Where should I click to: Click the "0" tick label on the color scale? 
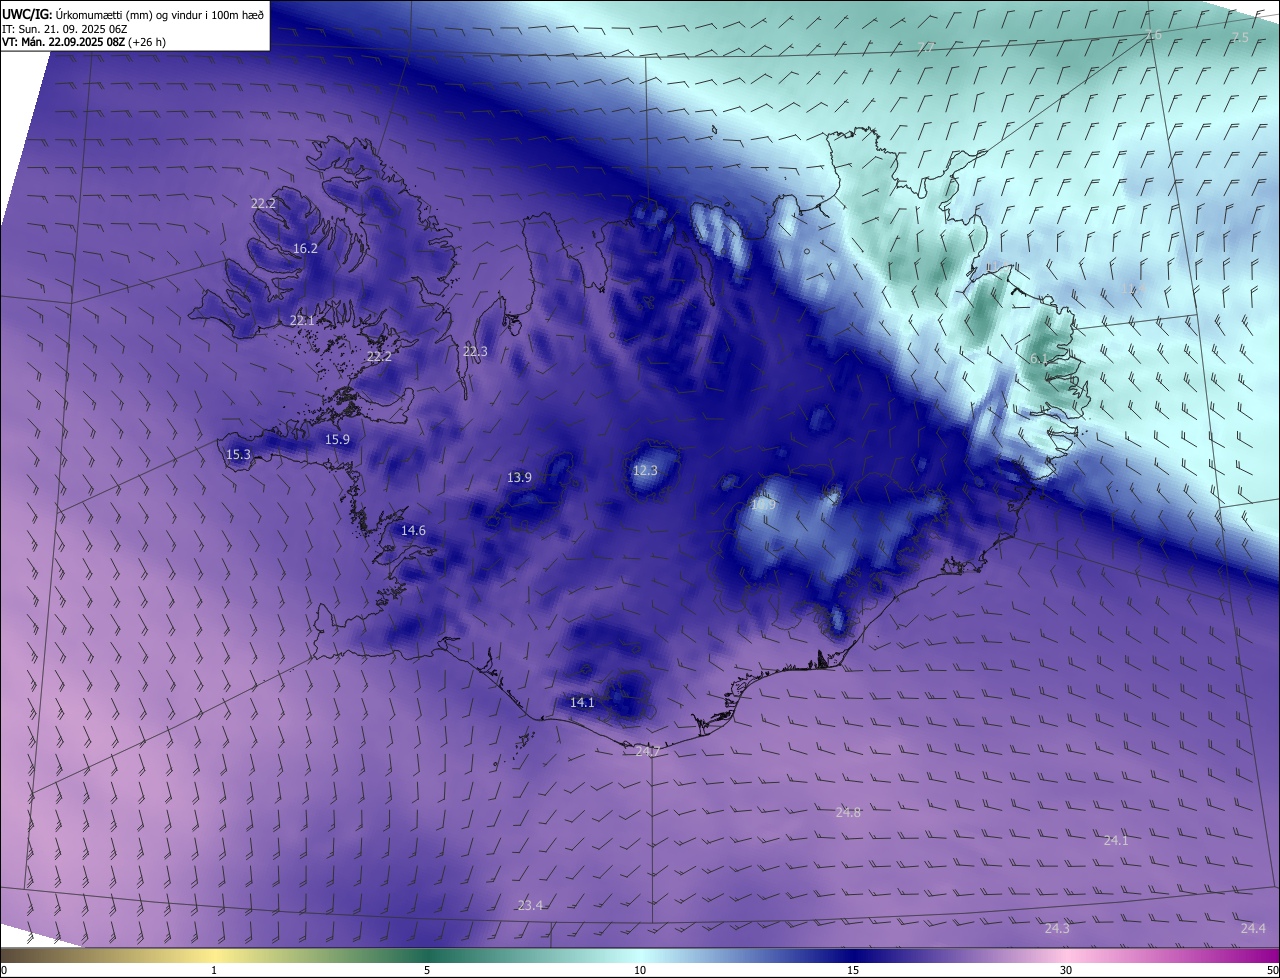point(4,970)
